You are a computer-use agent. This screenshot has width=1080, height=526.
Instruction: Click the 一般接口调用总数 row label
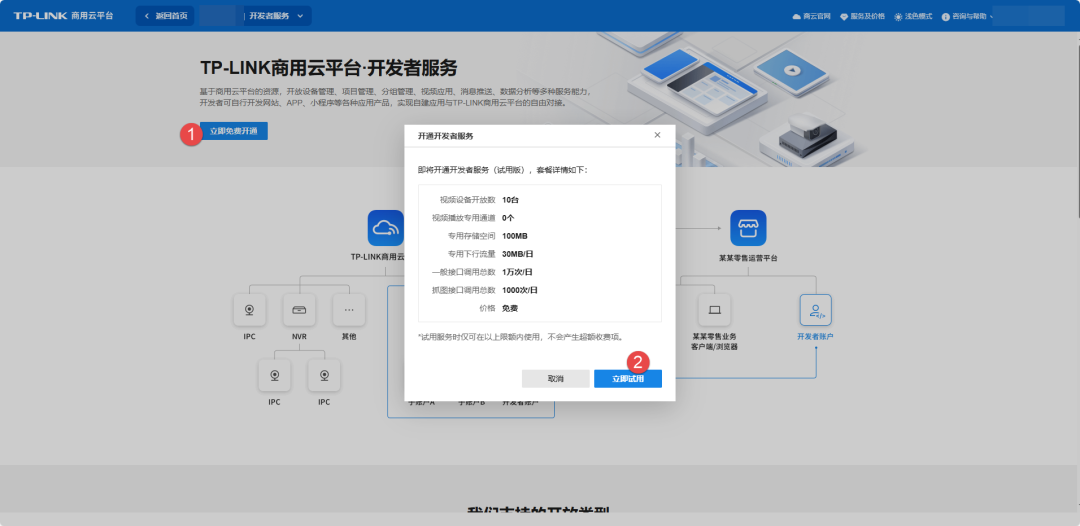coord(464,272)
